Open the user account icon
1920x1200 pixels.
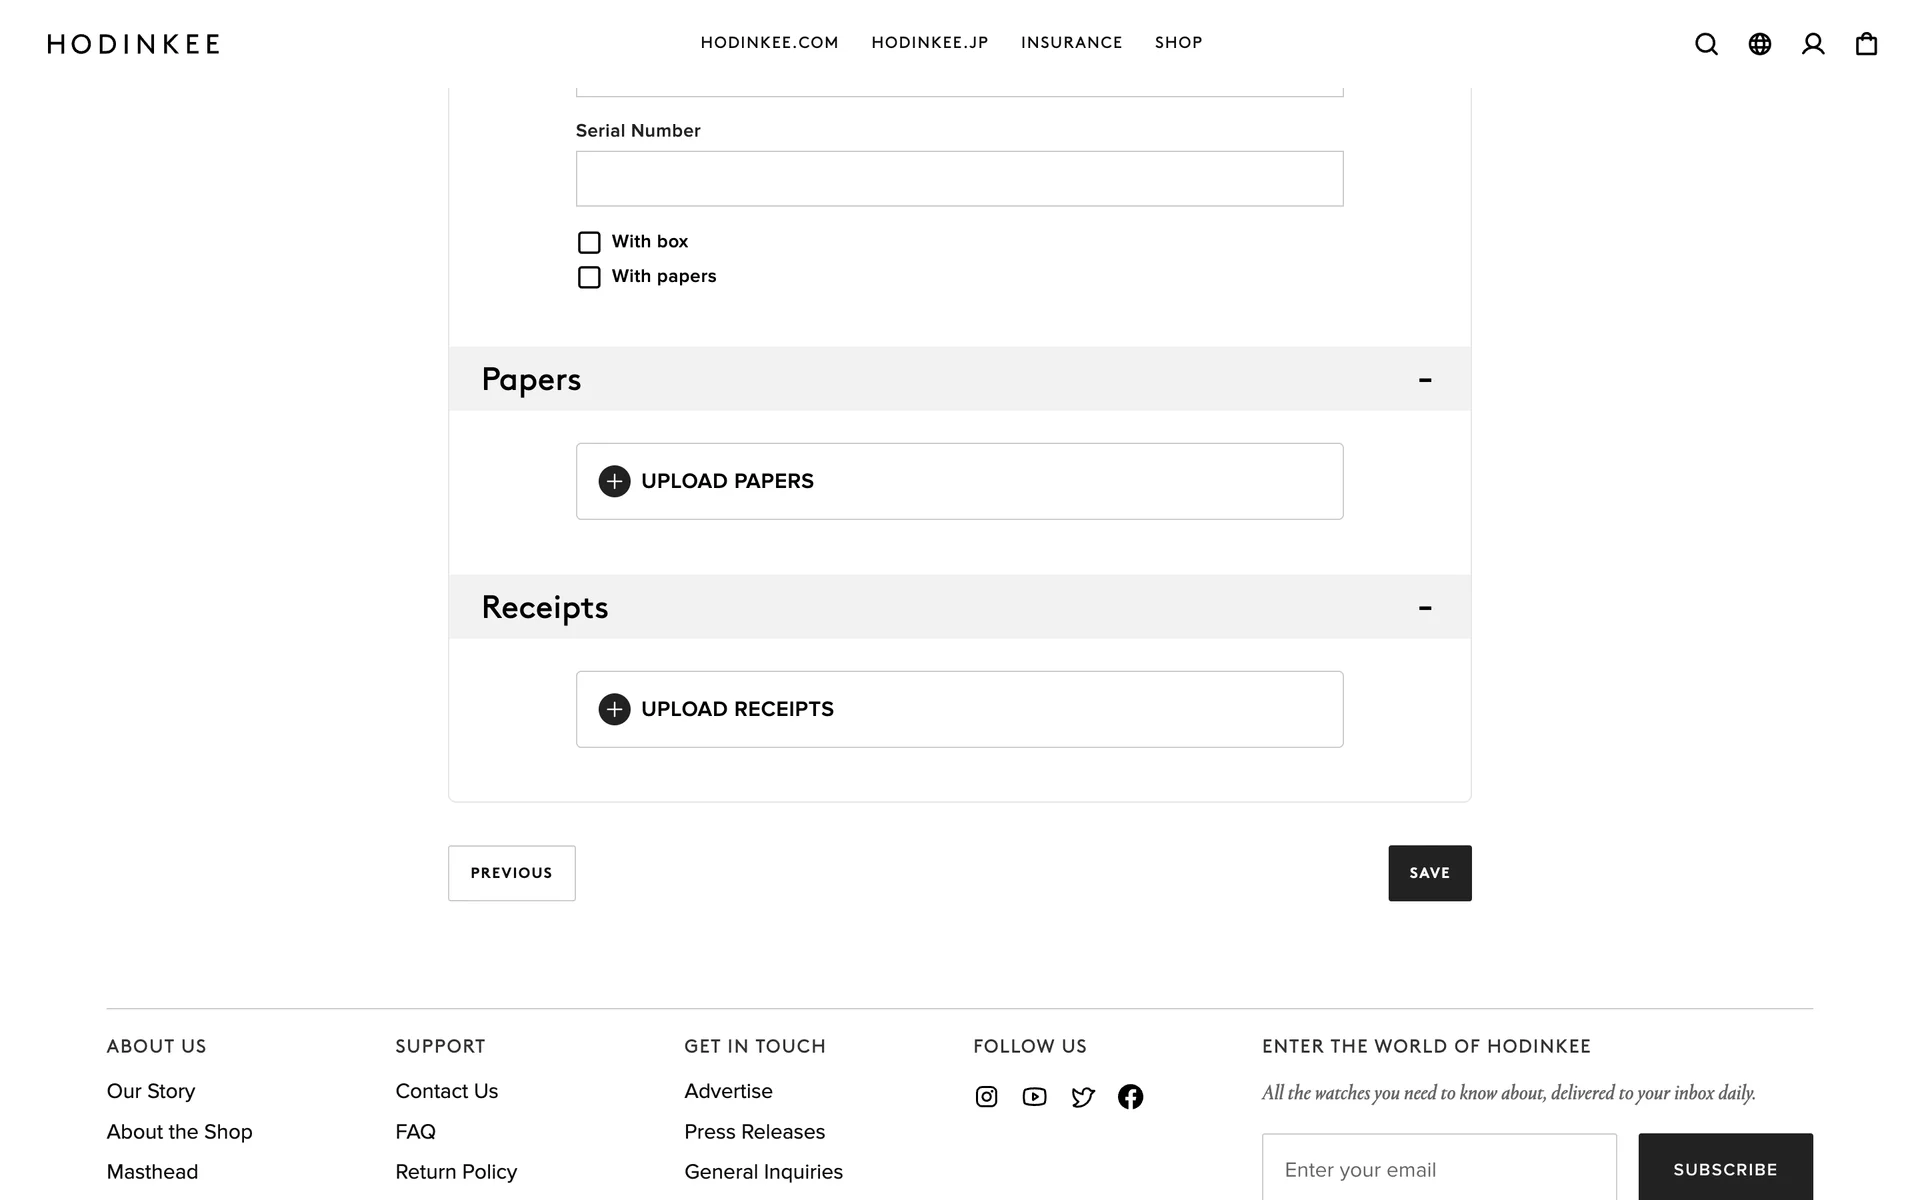(1813, 44)
